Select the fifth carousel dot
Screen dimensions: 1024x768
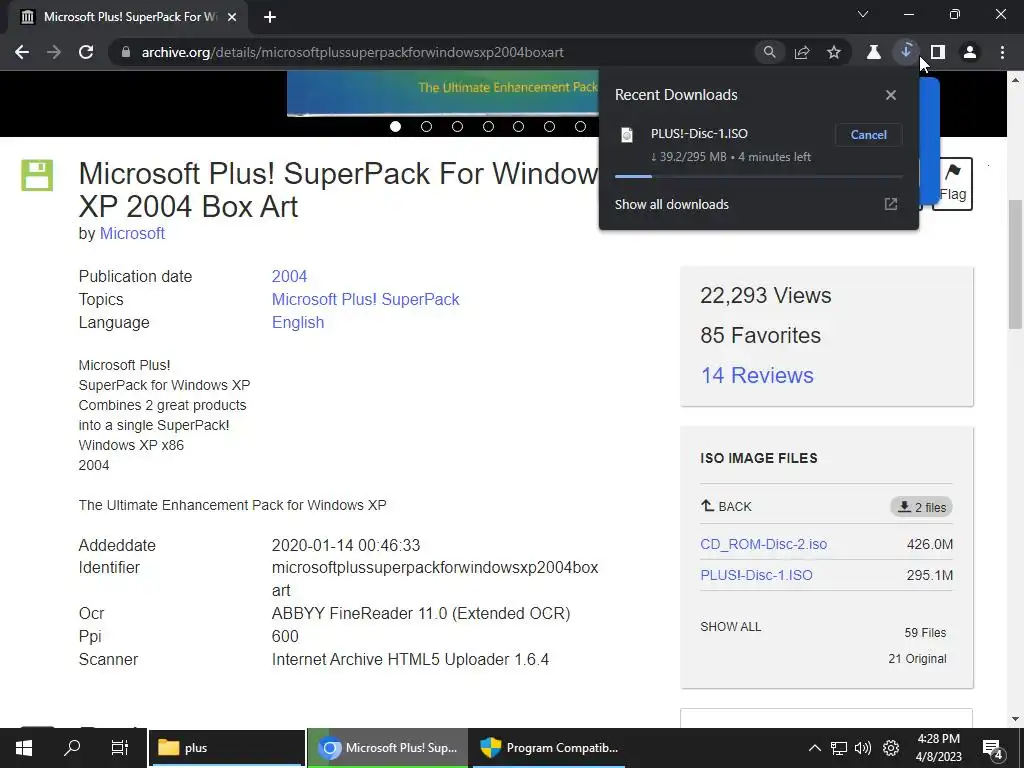click(519, 127)
